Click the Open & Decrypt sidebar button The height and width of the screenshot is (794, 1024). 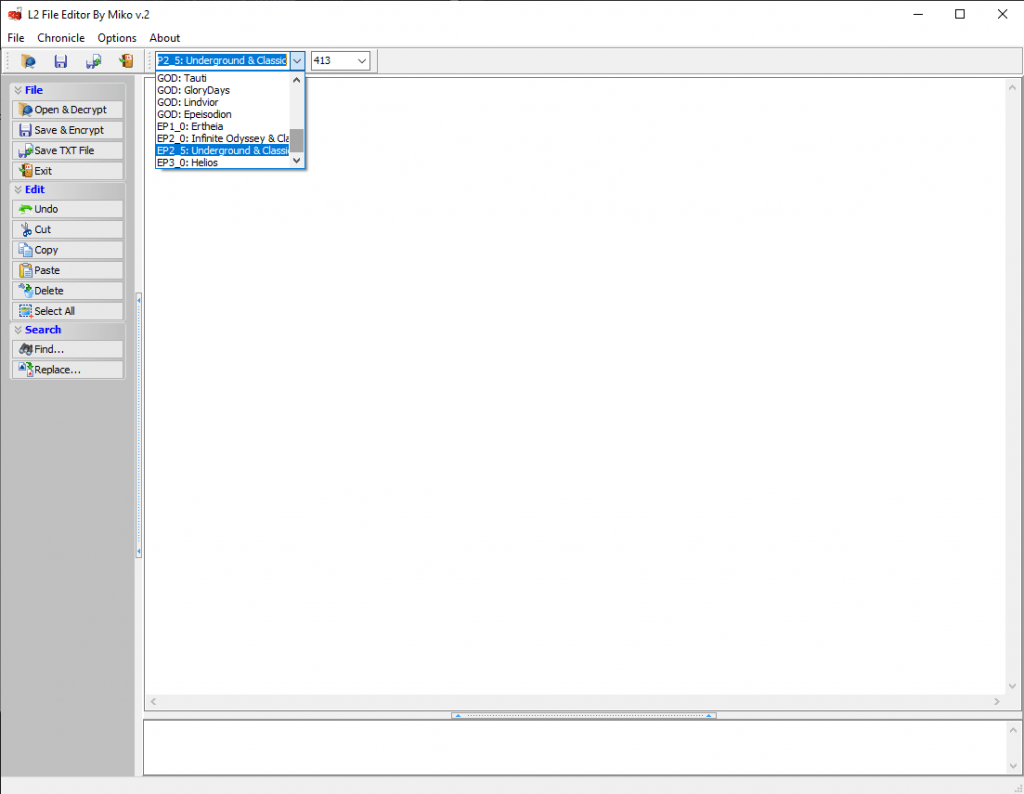point(67,109)
